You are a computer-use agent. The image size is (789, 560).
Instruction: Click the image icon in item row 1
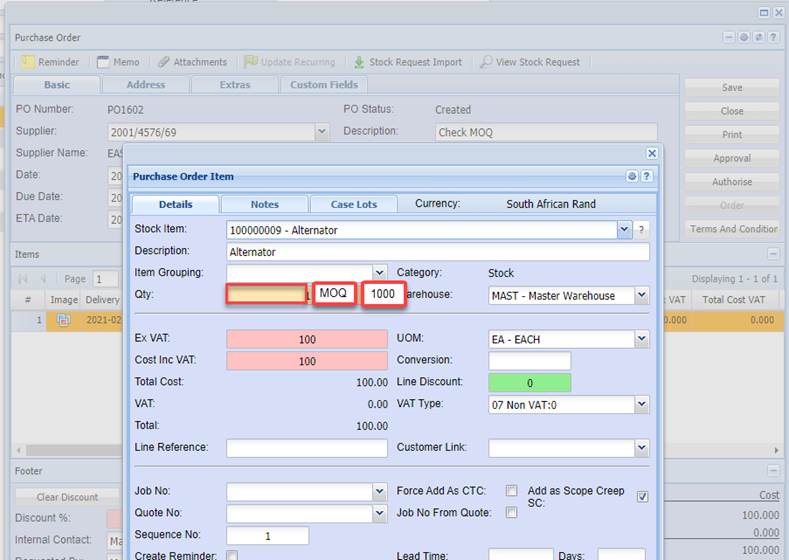(x=64, y=320)
